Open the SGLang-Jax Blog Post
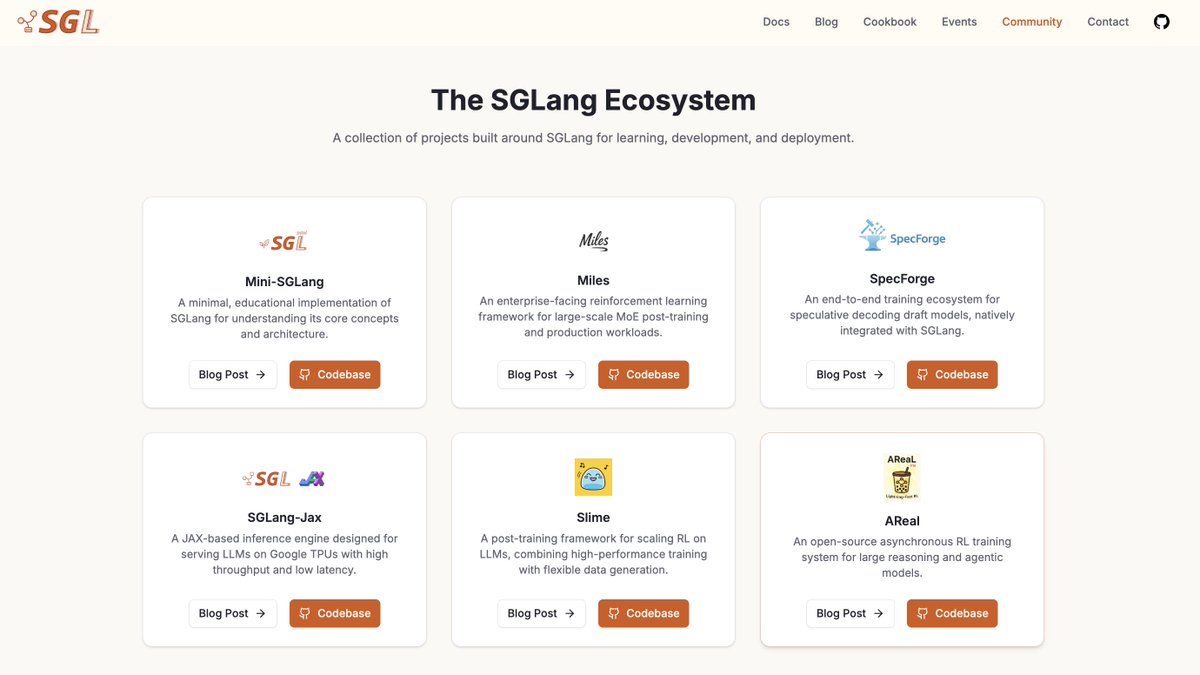 [x=232, y=613]
